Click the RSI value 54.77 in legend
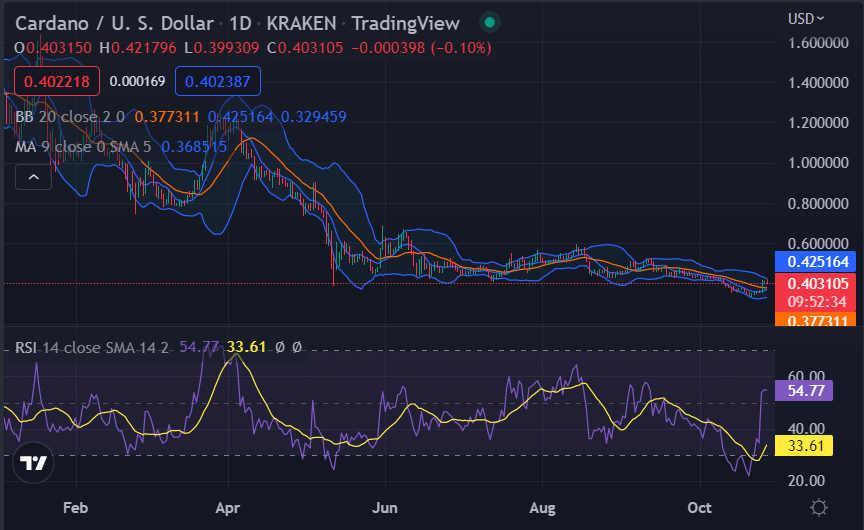Viewport: 864px width, 530px height. tap(199, 347)
